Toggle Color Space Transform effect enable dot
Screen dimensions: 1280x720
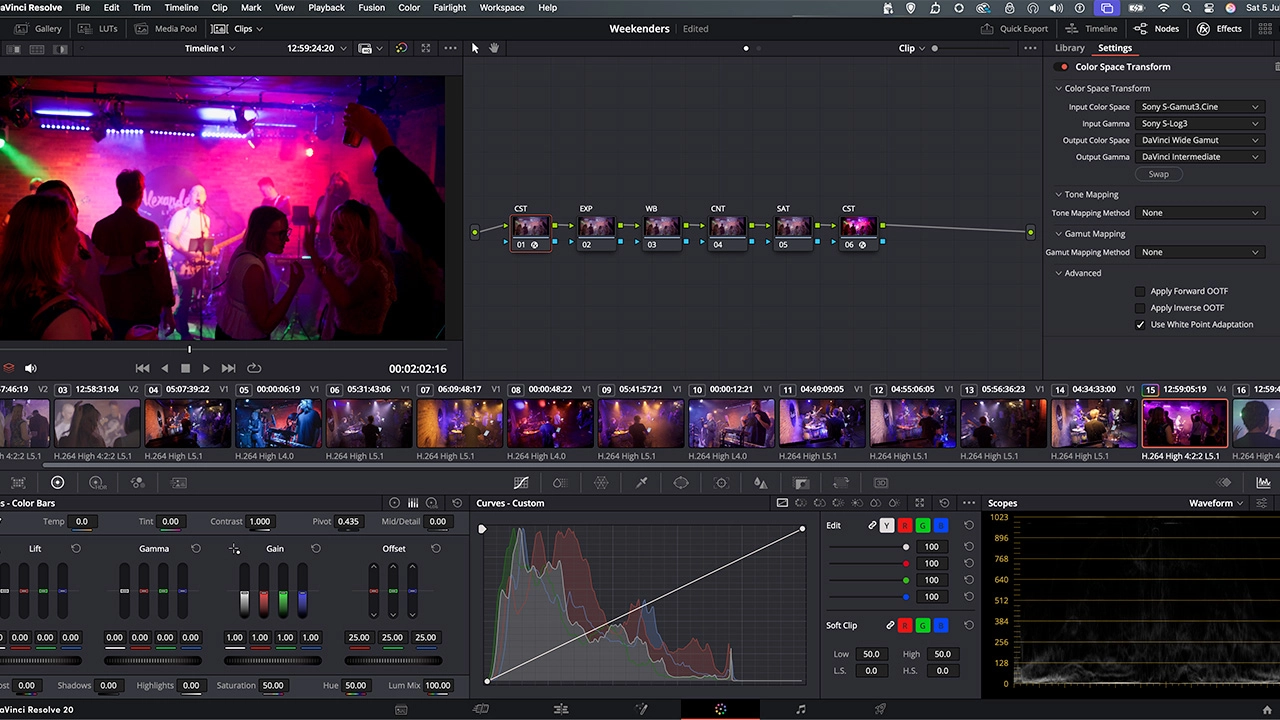(x=1063, y=67)
